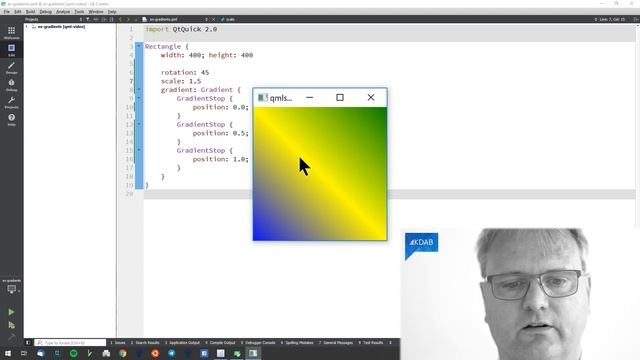This screenshot has width=640, height=360.
Task: Split the Projects side pane
Action: pos(104,19)
